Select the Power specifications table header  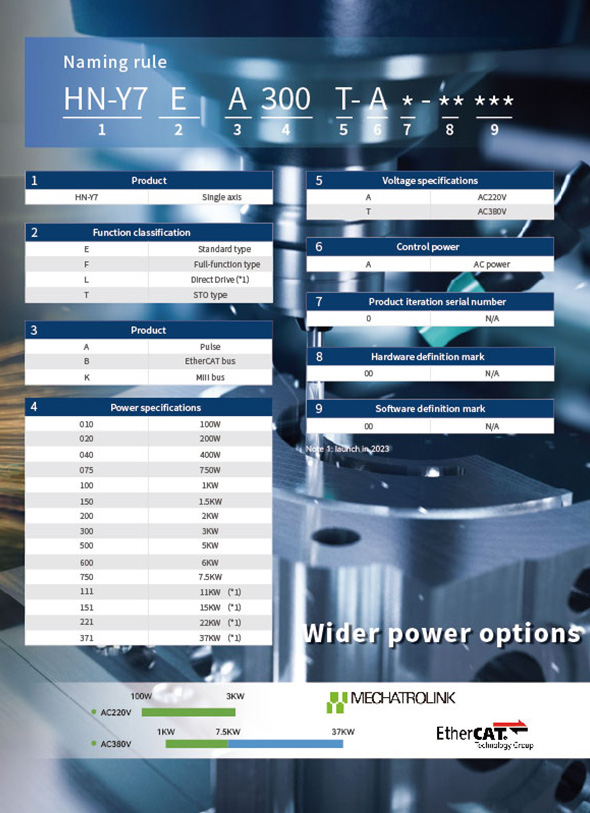coord(149,407)
